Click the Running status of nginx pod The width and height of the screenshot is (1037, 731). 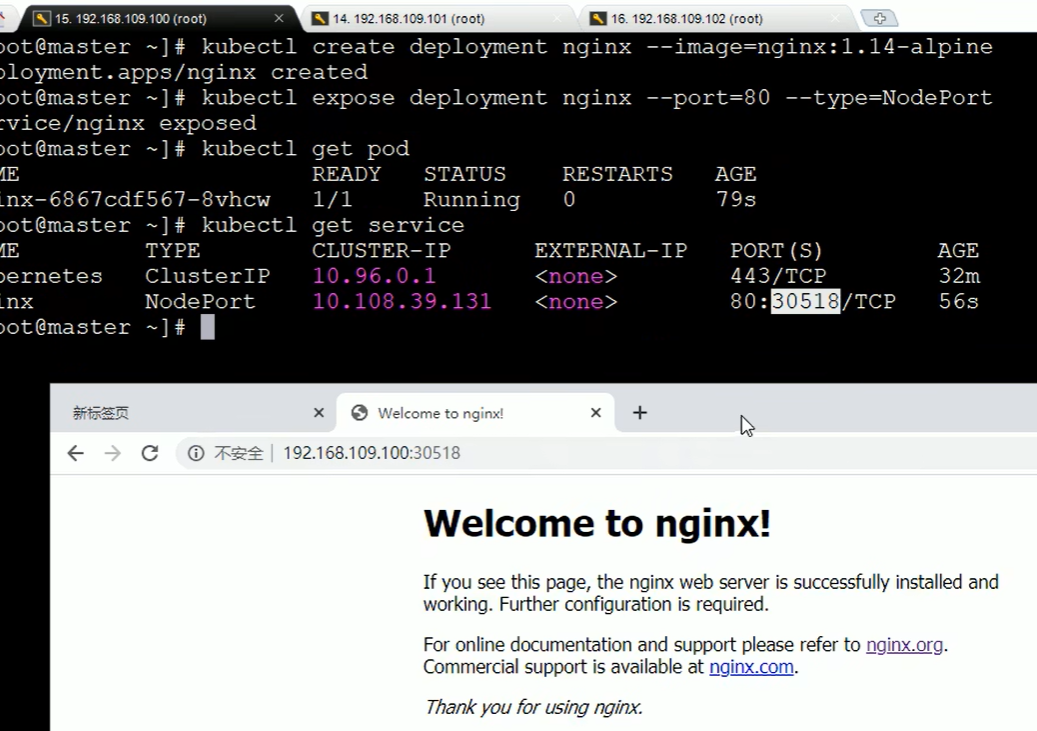pos(472,200)
